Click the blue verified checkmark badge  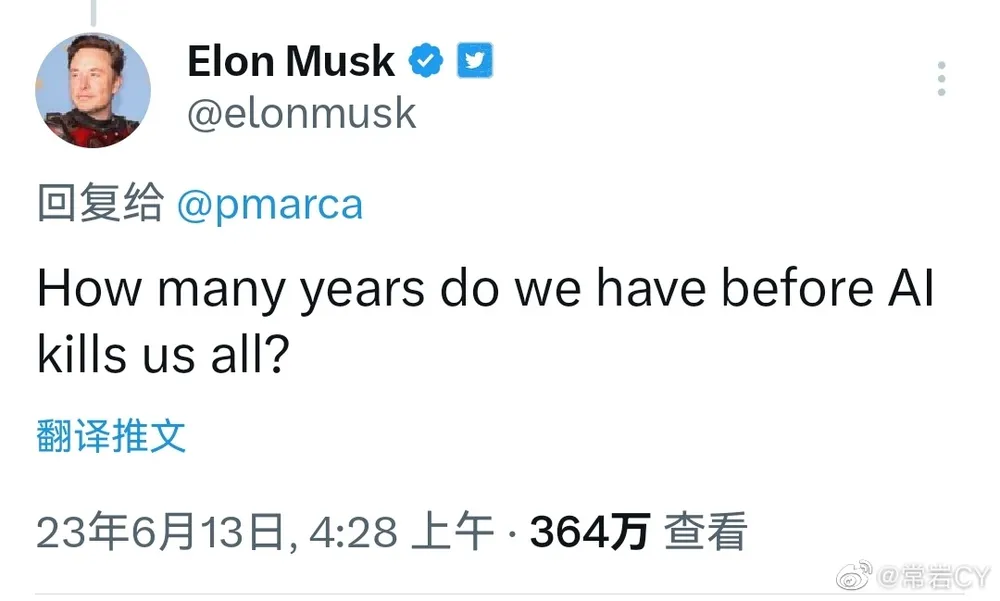(x=426, y=62)
